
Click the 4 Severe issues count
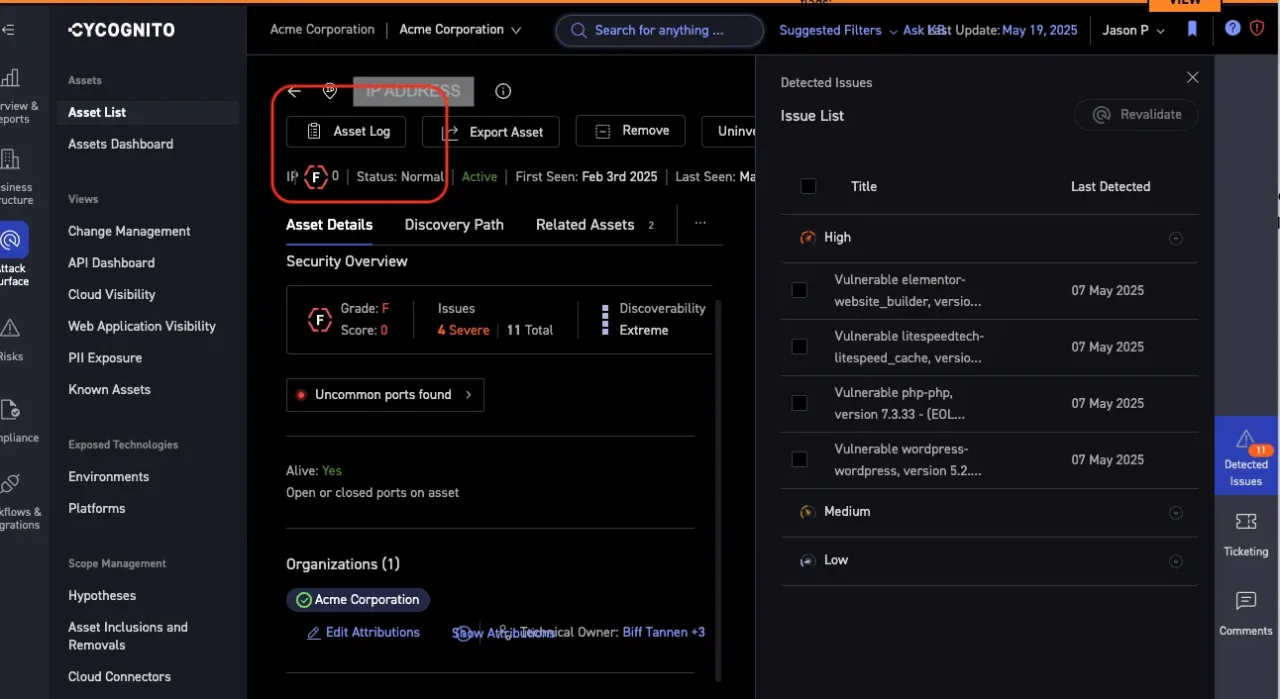coord(463,330)
